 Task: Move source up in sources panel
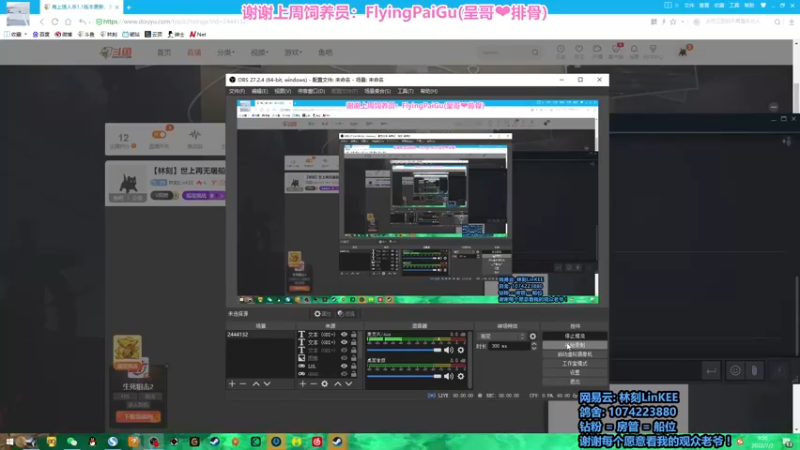pos(338,384)
